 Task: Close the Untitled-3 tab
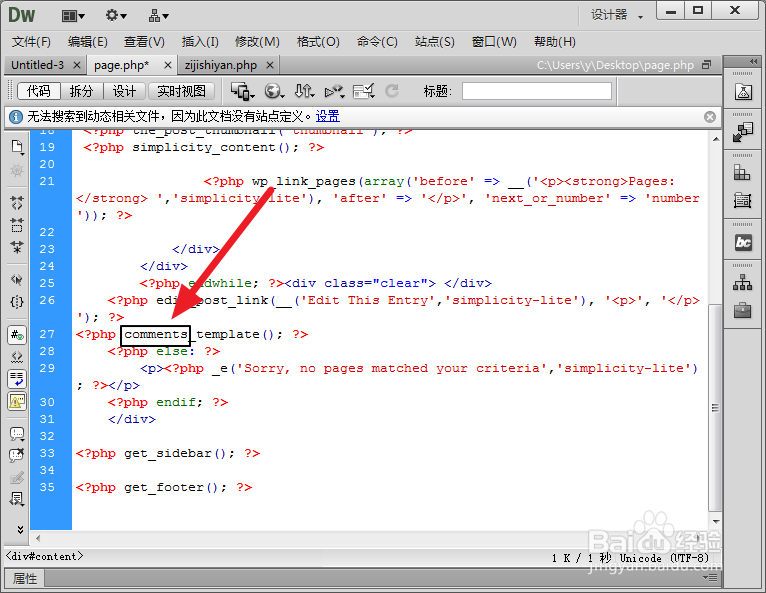(77, 65)
